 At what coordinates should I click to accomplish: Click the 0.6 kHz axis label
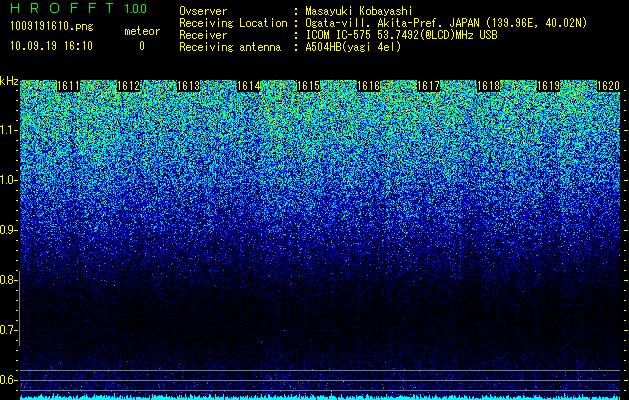pos(7,380)
